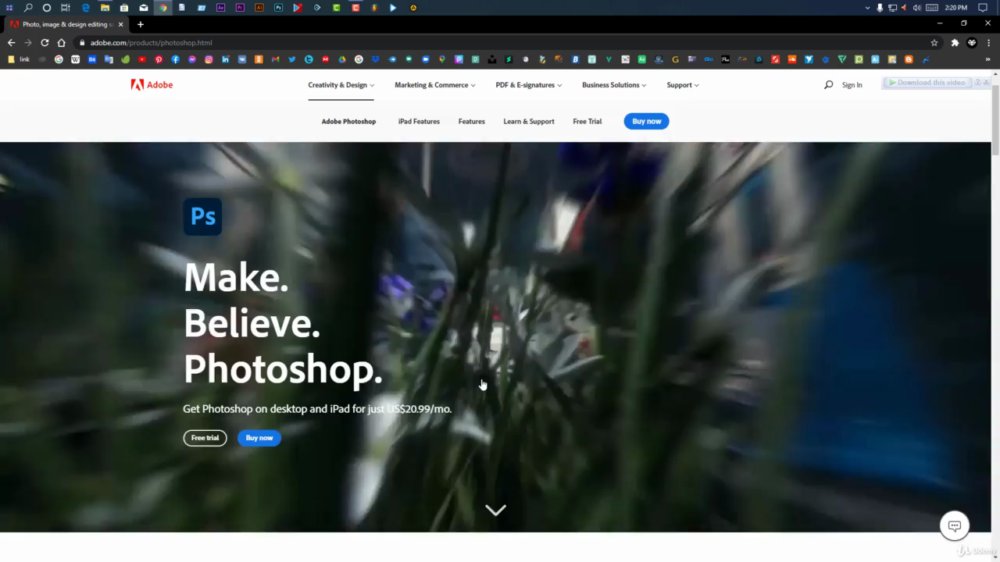Image resolution: width=1000 pixels, height=562 pixels.
Task: Go to browser home page
Action: (x=61, y=43)
